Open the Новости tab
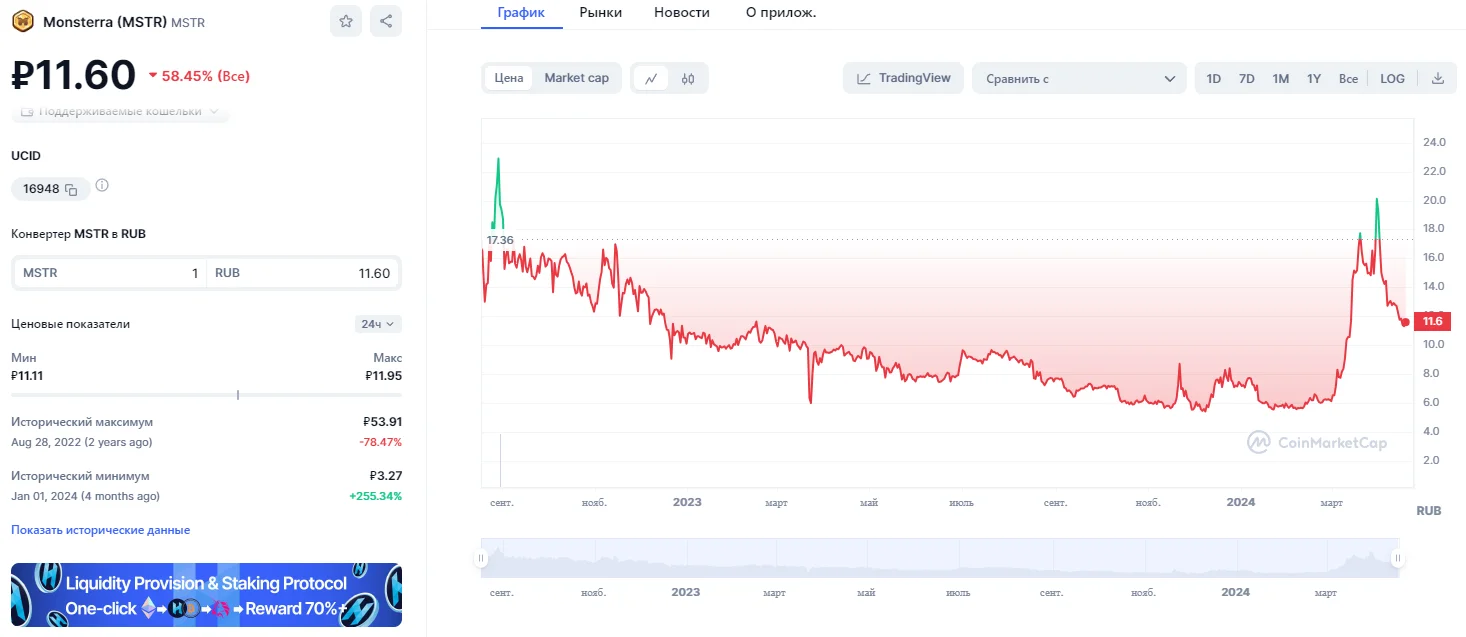1466x637 pixels. point(682,12)
